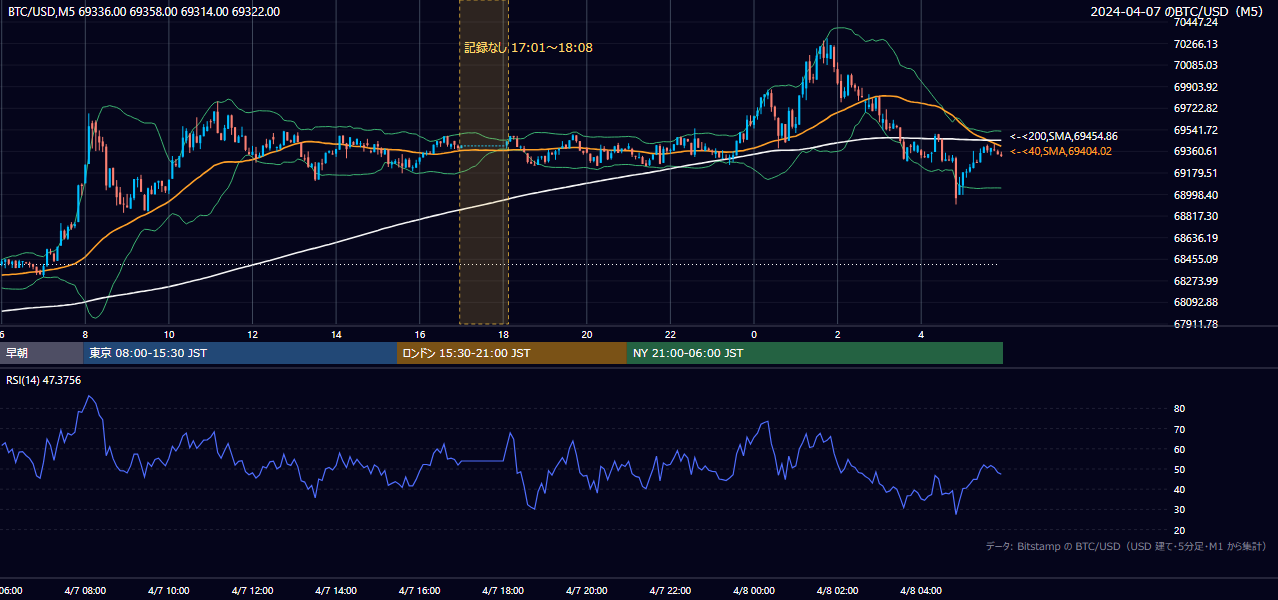The height and width of the screenshot is (600, 1278).
Task: Click hour tick '22' under the price chart
Action: 670,334
